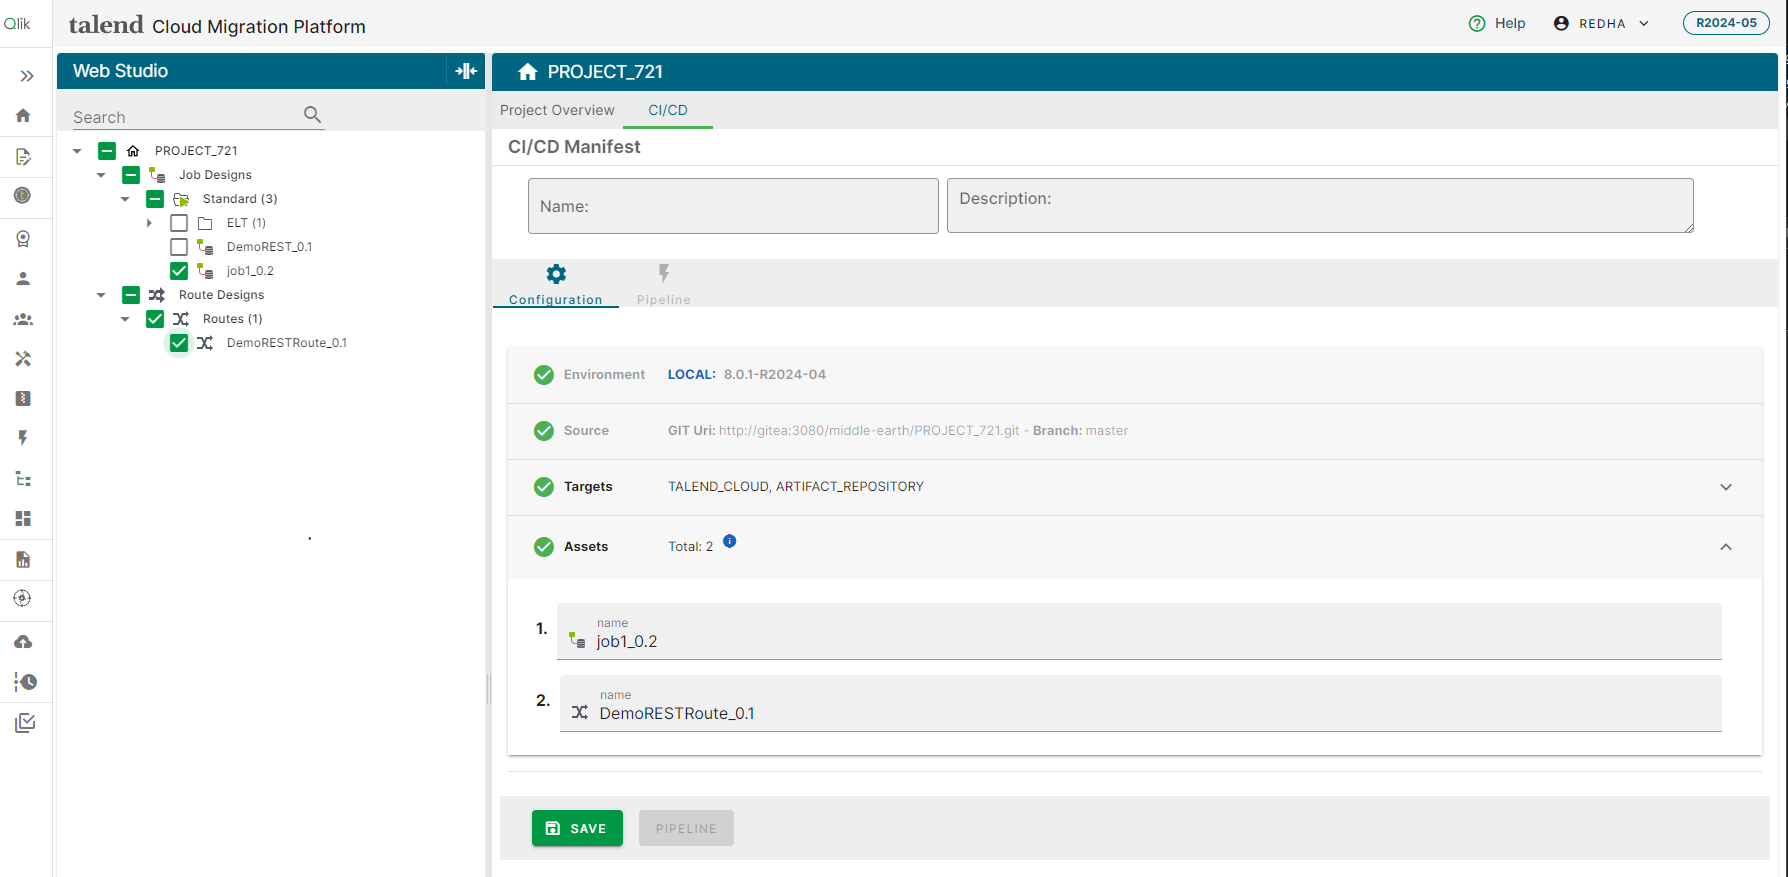Click the award ribbon icon in sidebar
Image resolution: width=1788 pixels, height=877 pixels.
point(23,238)
